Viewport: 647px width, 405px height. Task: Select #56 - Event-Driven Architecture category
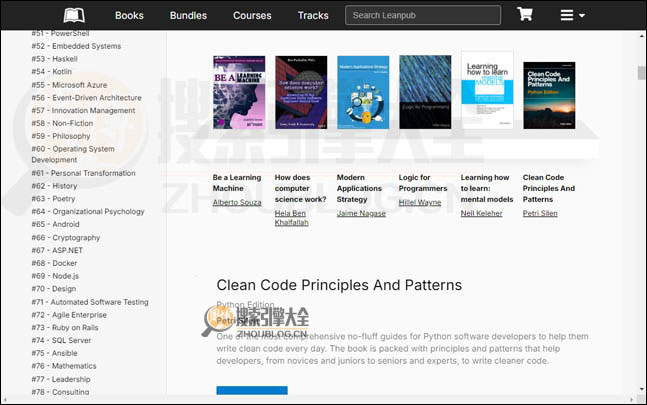click(87, 98)
